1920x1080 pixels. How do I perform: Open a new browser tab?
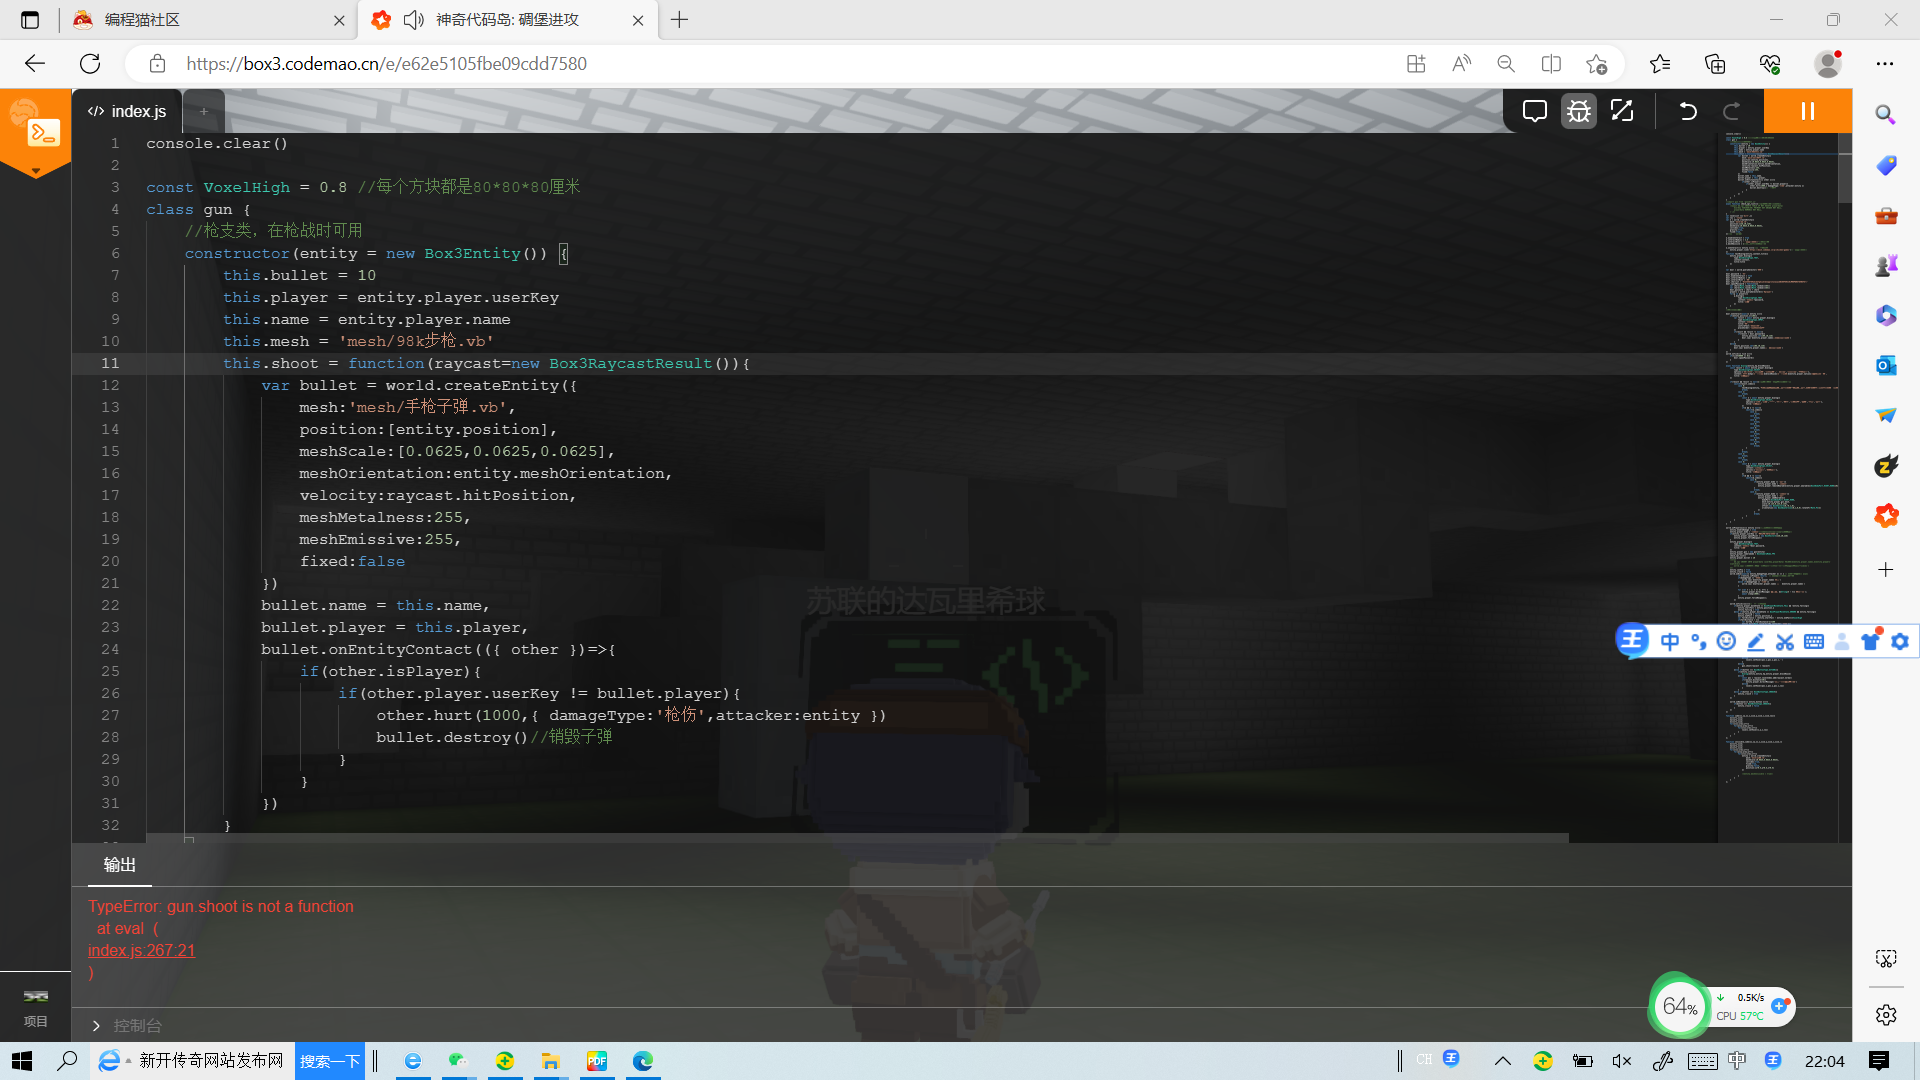point(680,20)
